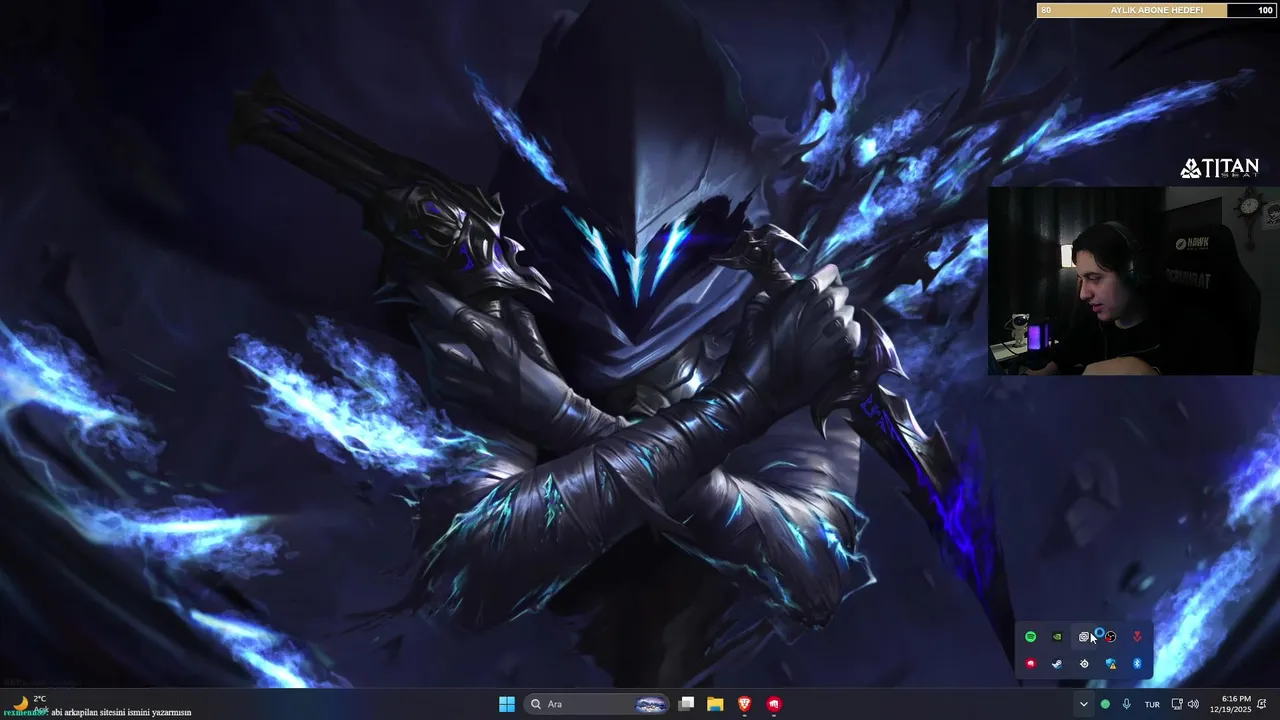The height and width of the screenshot is (720, 1280).
Task: Click the AYLIK ABONE HEDEFI progress bar
Action: 1156,10
